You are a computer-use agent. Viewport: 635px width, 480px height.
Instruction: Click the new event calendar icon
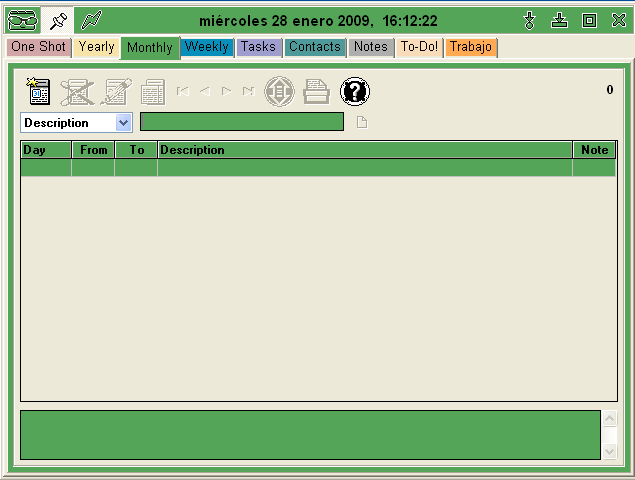38,92
